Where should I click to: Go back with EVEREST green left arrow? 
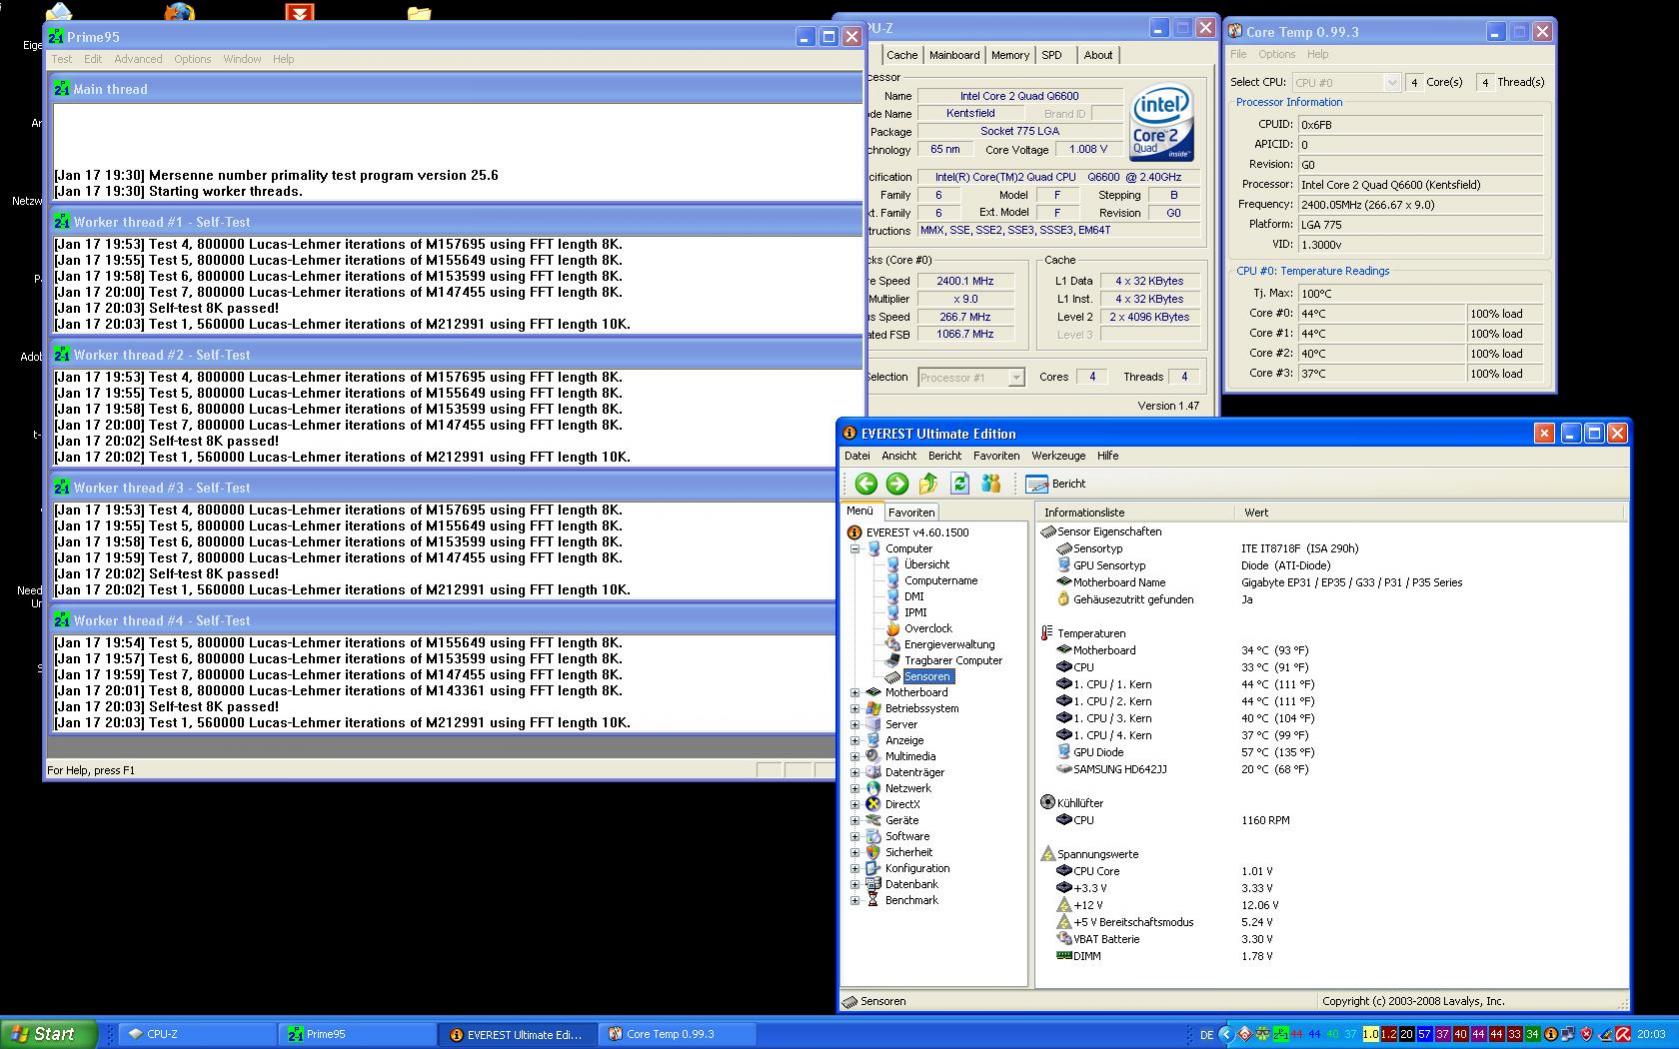pos(866,484)
